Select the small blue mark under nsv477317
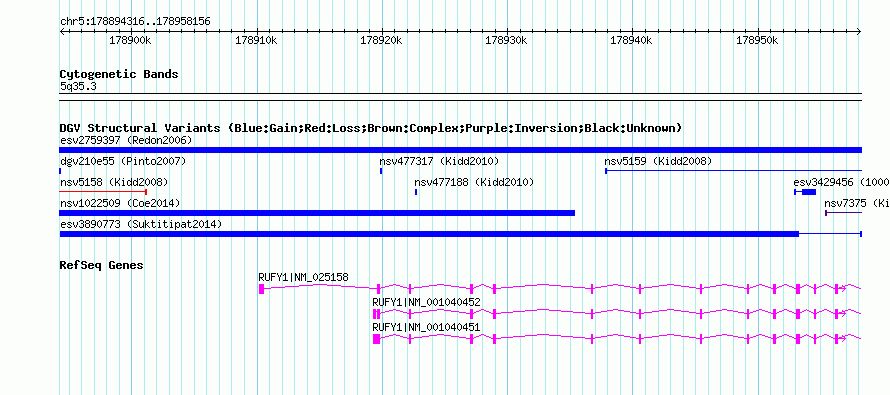This screenshot has width=890, height=395. 381,171
